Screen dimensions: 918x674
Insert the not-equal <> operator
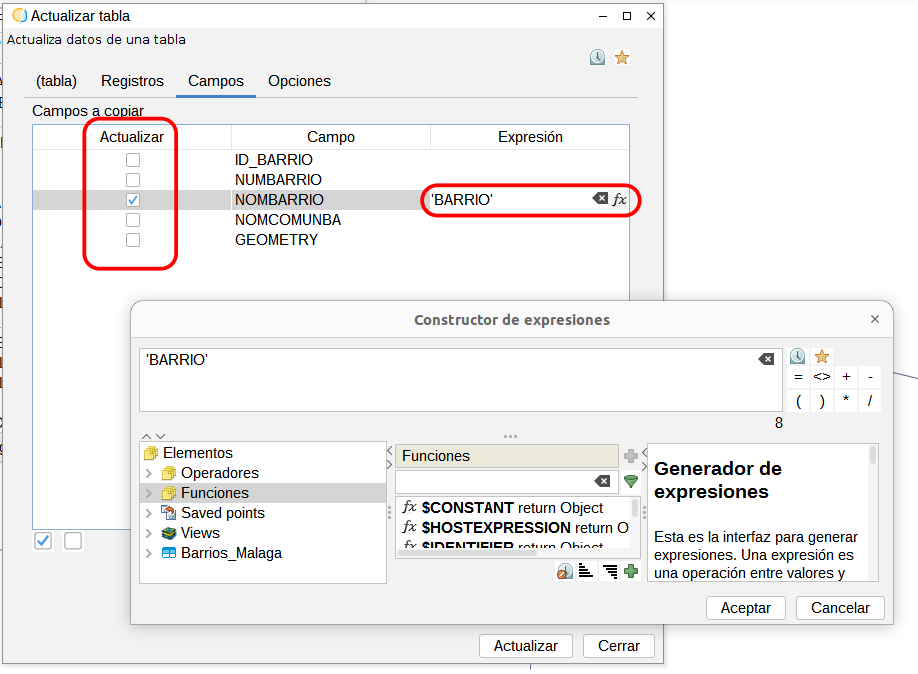point(821,377)
